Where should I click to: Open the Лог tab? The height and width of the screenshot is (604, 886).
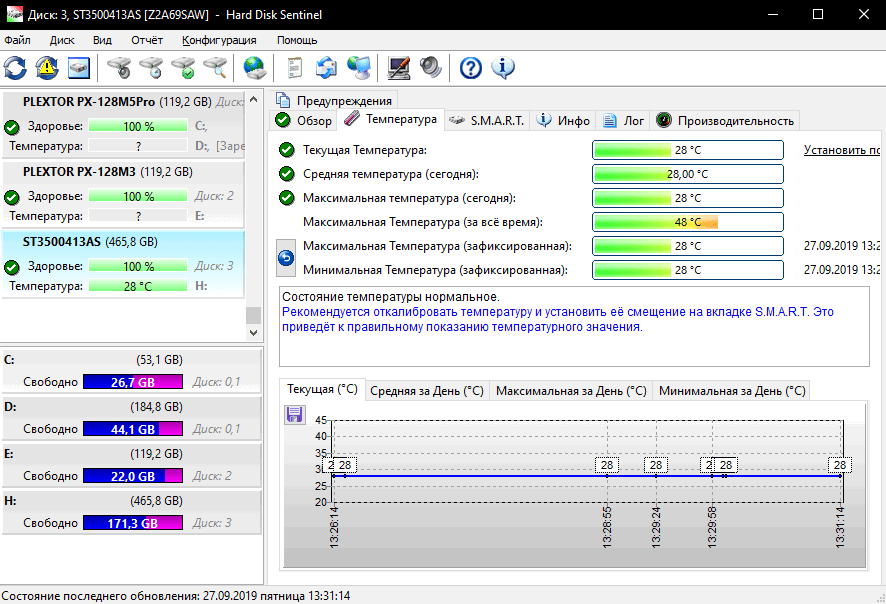[623, 120]
